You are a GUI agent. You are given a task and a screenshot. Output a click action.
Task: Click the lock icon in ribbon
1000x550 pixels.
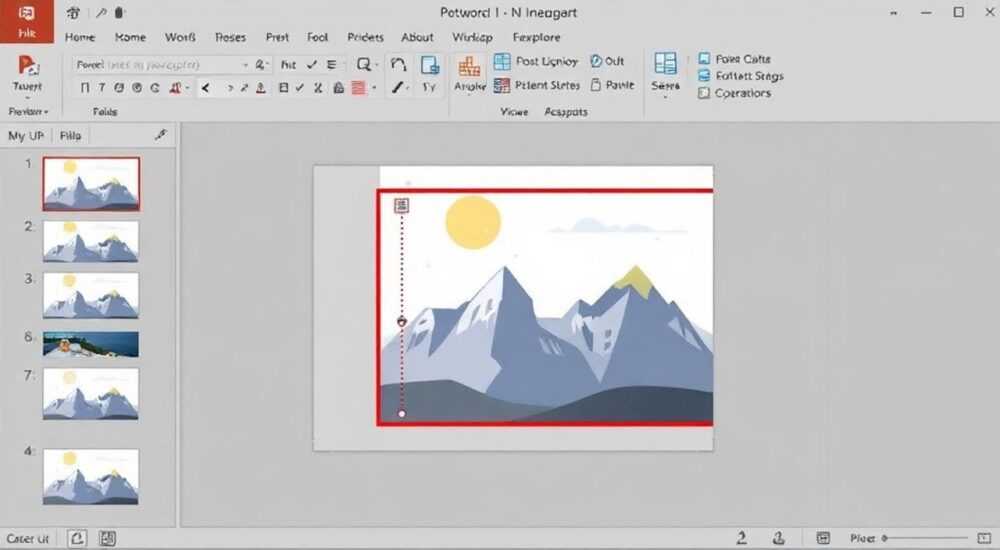click(x=339, y=88)
